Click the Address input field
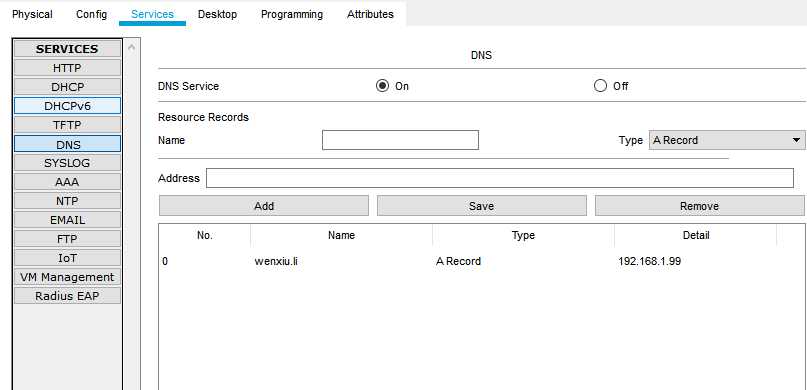This screenshot has height=390, width=807. click(x=500, y=178)
